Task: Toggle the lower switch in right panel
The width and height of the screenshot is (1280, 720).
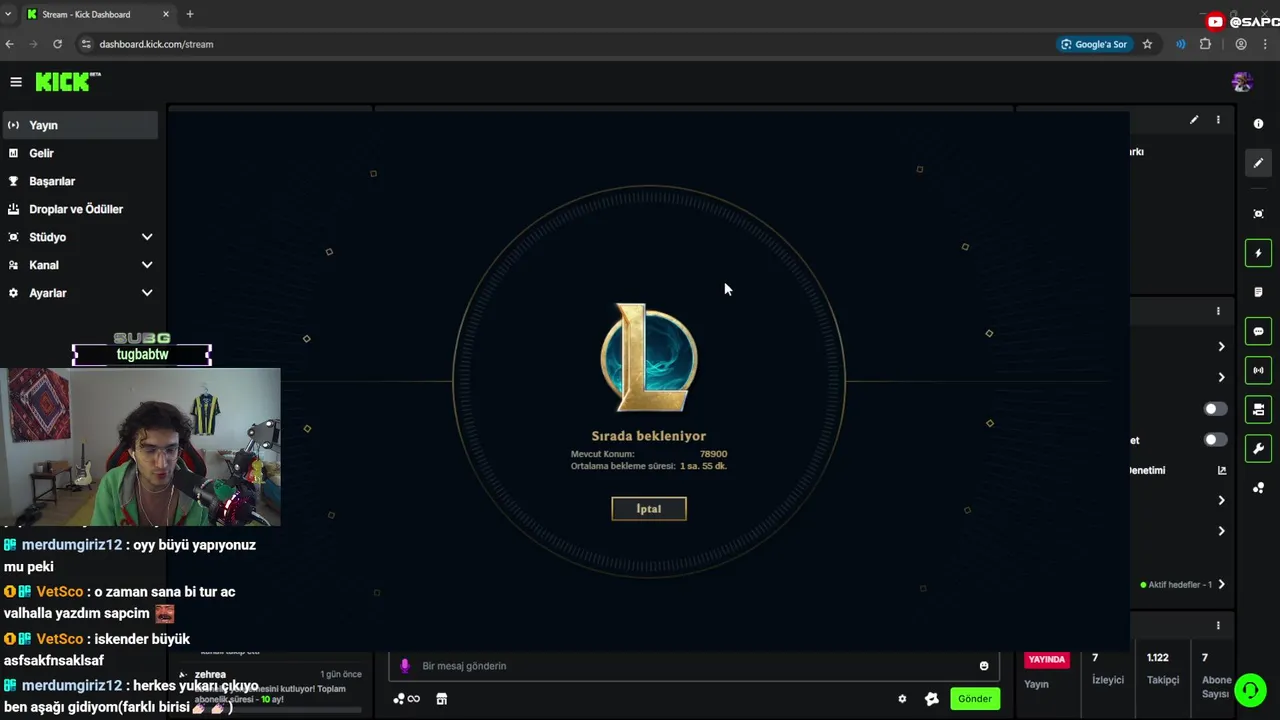Action: (1215, 440)
